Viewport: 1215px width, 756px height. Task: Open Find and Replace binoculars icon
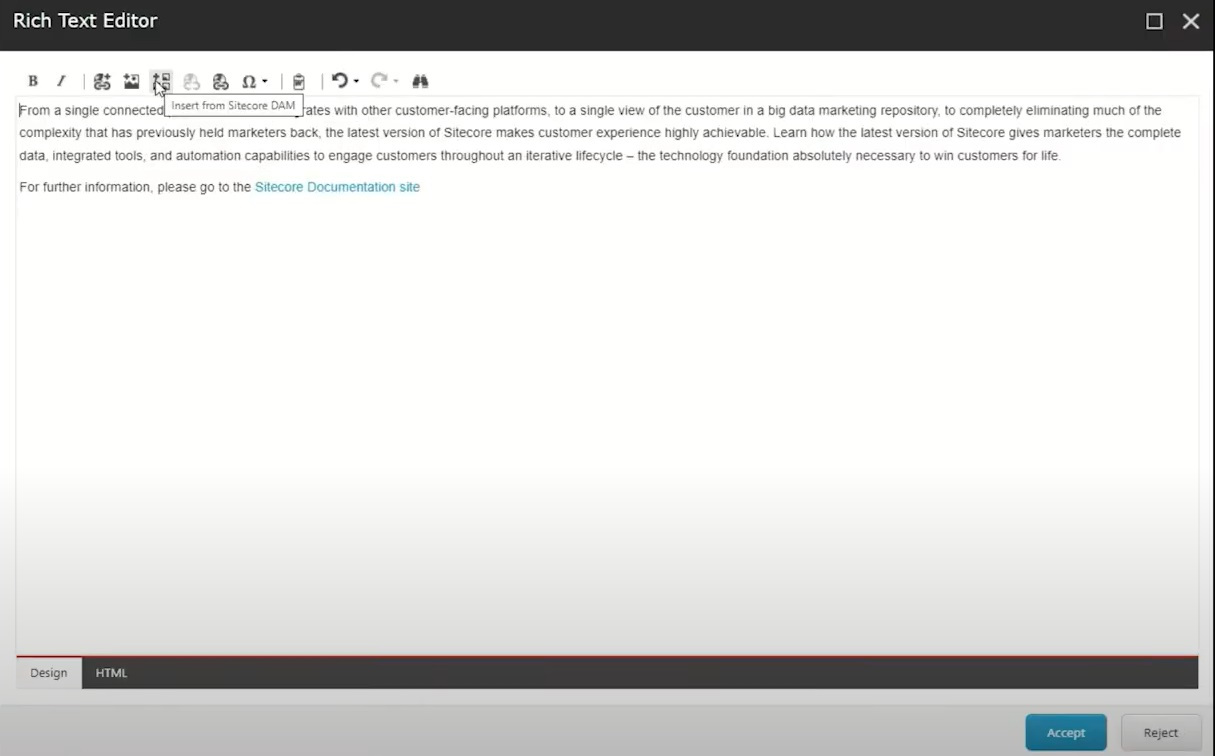pyautogui.click(x=420, y=81)
